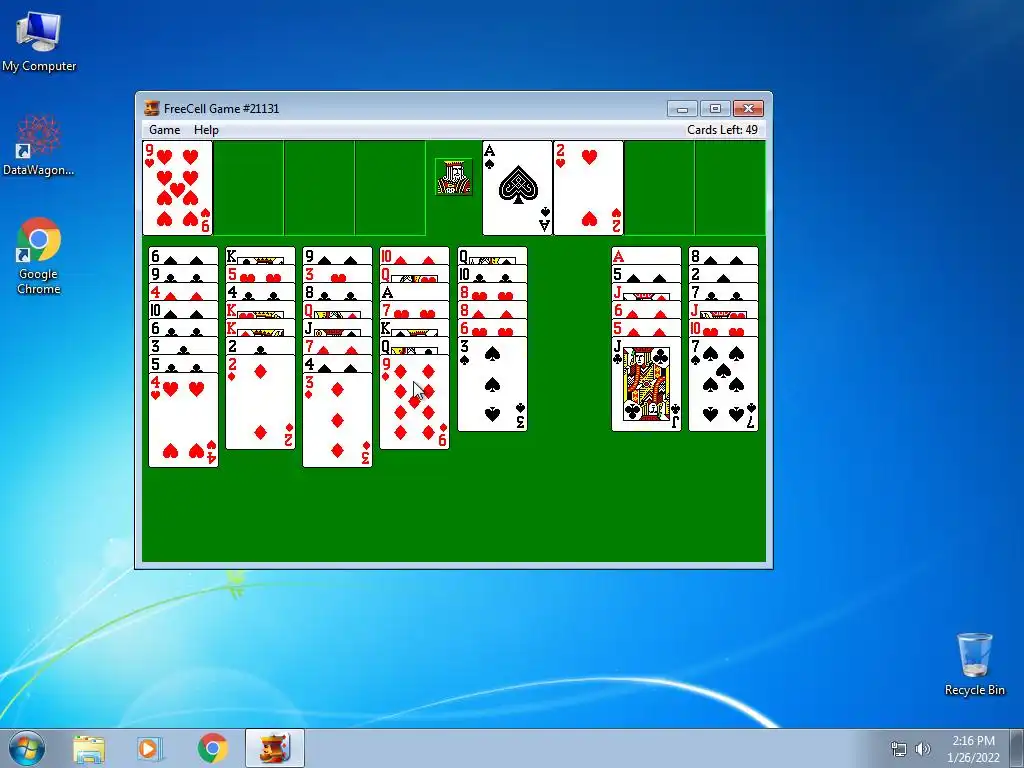This screenshot has width=1024, height=768.
Task: Select the Jack of clubs card
Action: pos(647,385)
